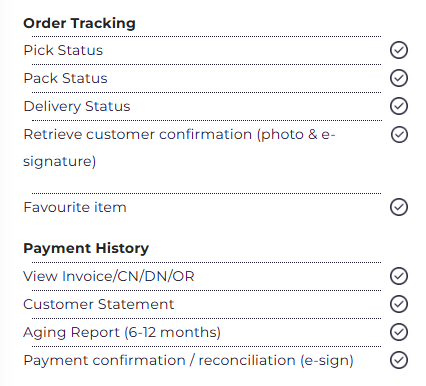This screenshot has width=426, height=386.
Task: Click the checkmark icon beside Favourite item
Action: (x=399, y=207)
